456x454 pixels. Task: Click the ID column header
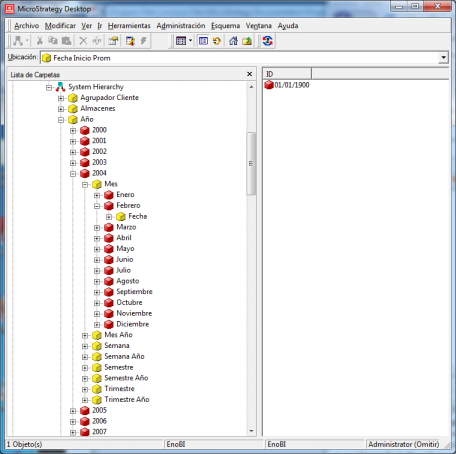coord(287,74)
